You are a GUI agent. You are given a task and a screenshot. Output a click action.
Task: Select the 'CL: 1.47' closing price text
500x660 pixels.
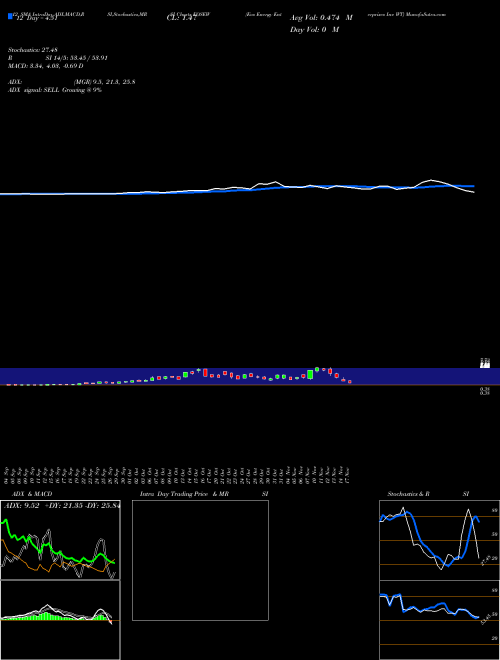[x=181, y=18]
